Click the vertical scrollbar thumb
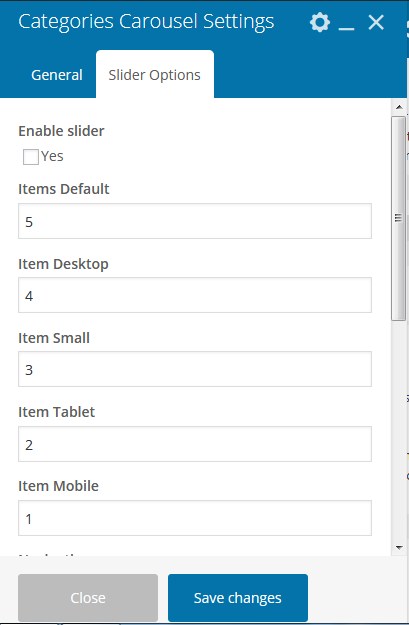This screenshot has height=625, width=409. (x=398, y=218)
